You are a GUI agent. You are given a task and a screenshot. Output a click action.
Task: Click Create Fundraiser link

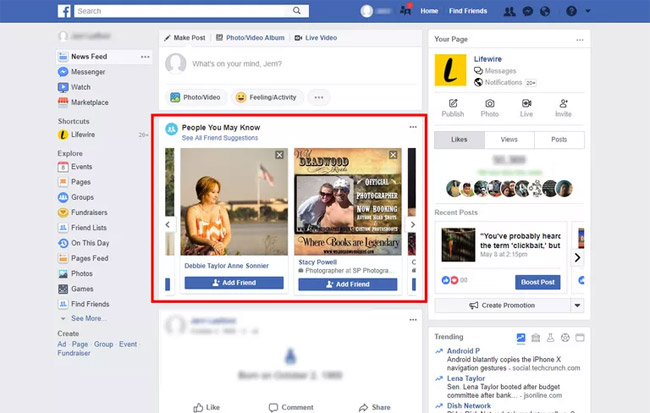point(74,353)
